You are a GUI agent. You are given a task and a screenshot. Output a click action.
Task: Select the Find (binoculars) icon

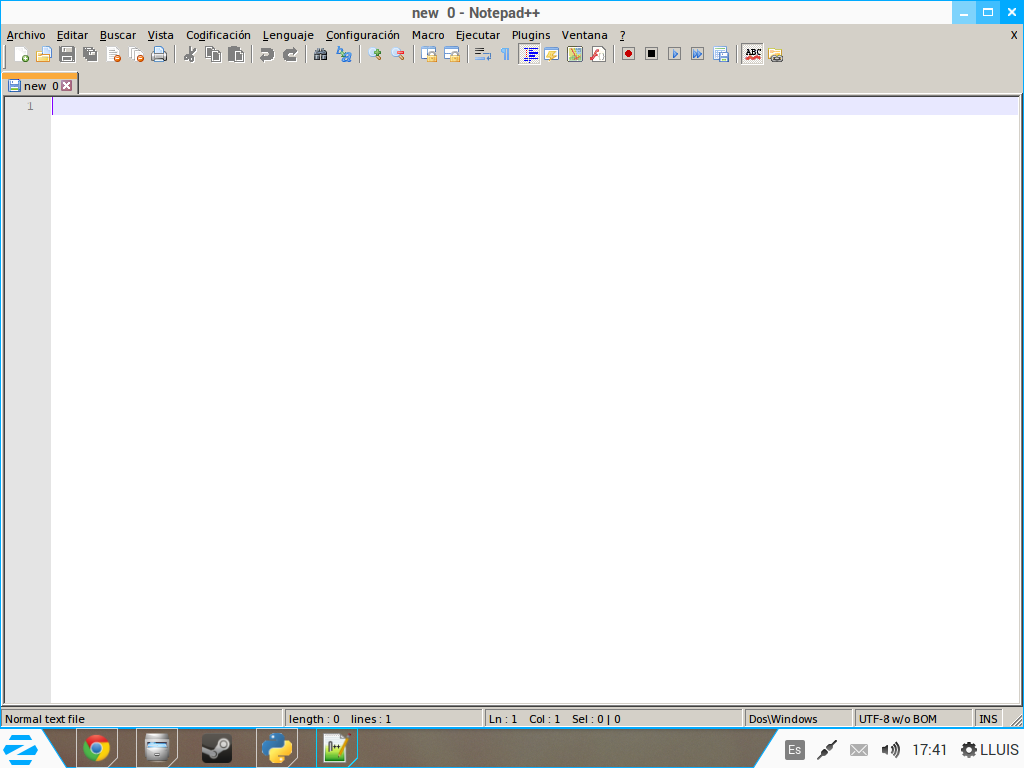coord(318,54)
